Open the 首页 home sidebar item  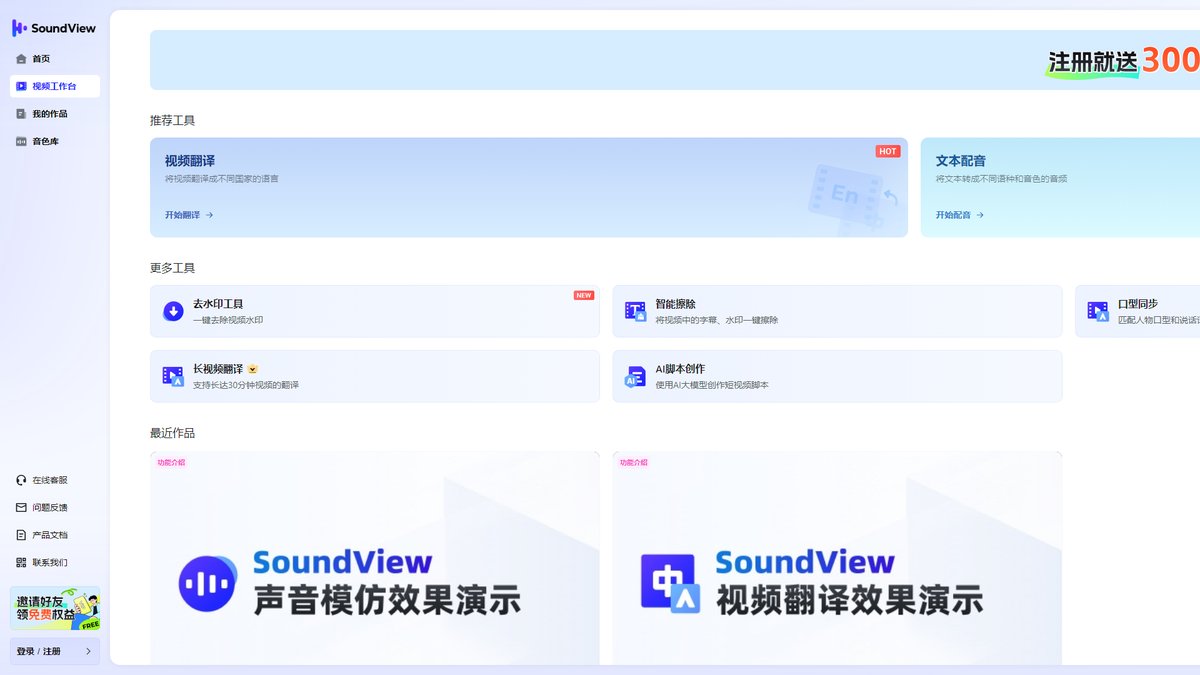coord(55,59)
